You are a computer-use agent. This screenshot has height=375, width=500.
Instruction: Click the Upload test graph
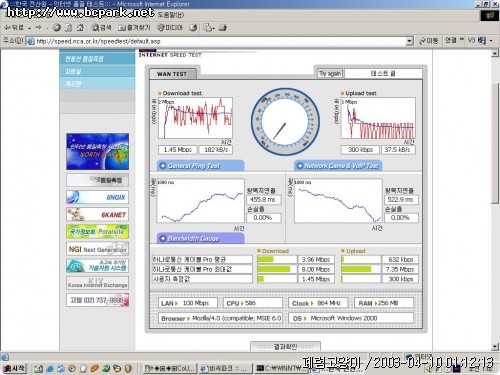378,118
